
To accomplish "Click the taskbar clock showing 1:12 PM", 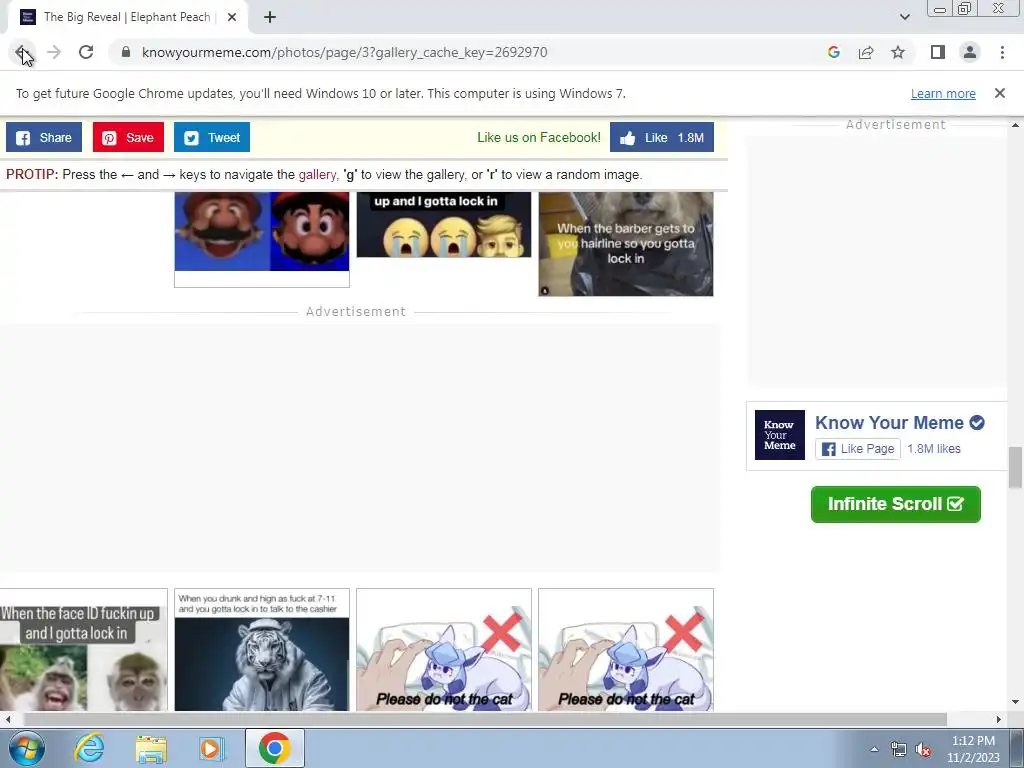I will coord(973,749).
